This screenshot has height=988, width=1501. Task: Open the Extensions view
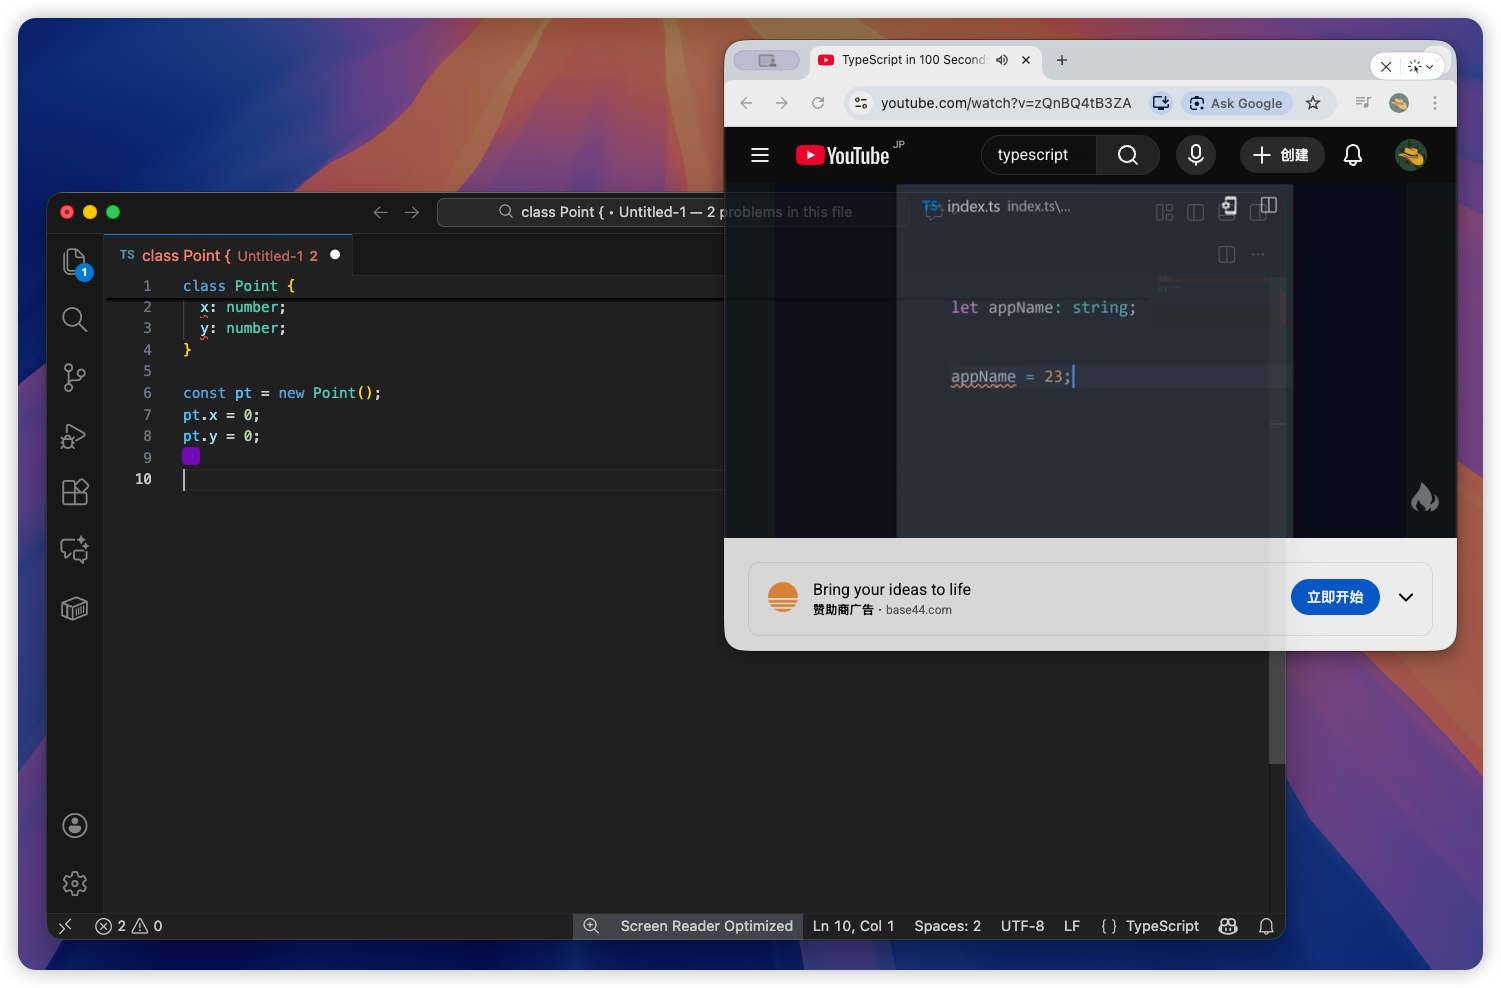click(x=75, y=492)
